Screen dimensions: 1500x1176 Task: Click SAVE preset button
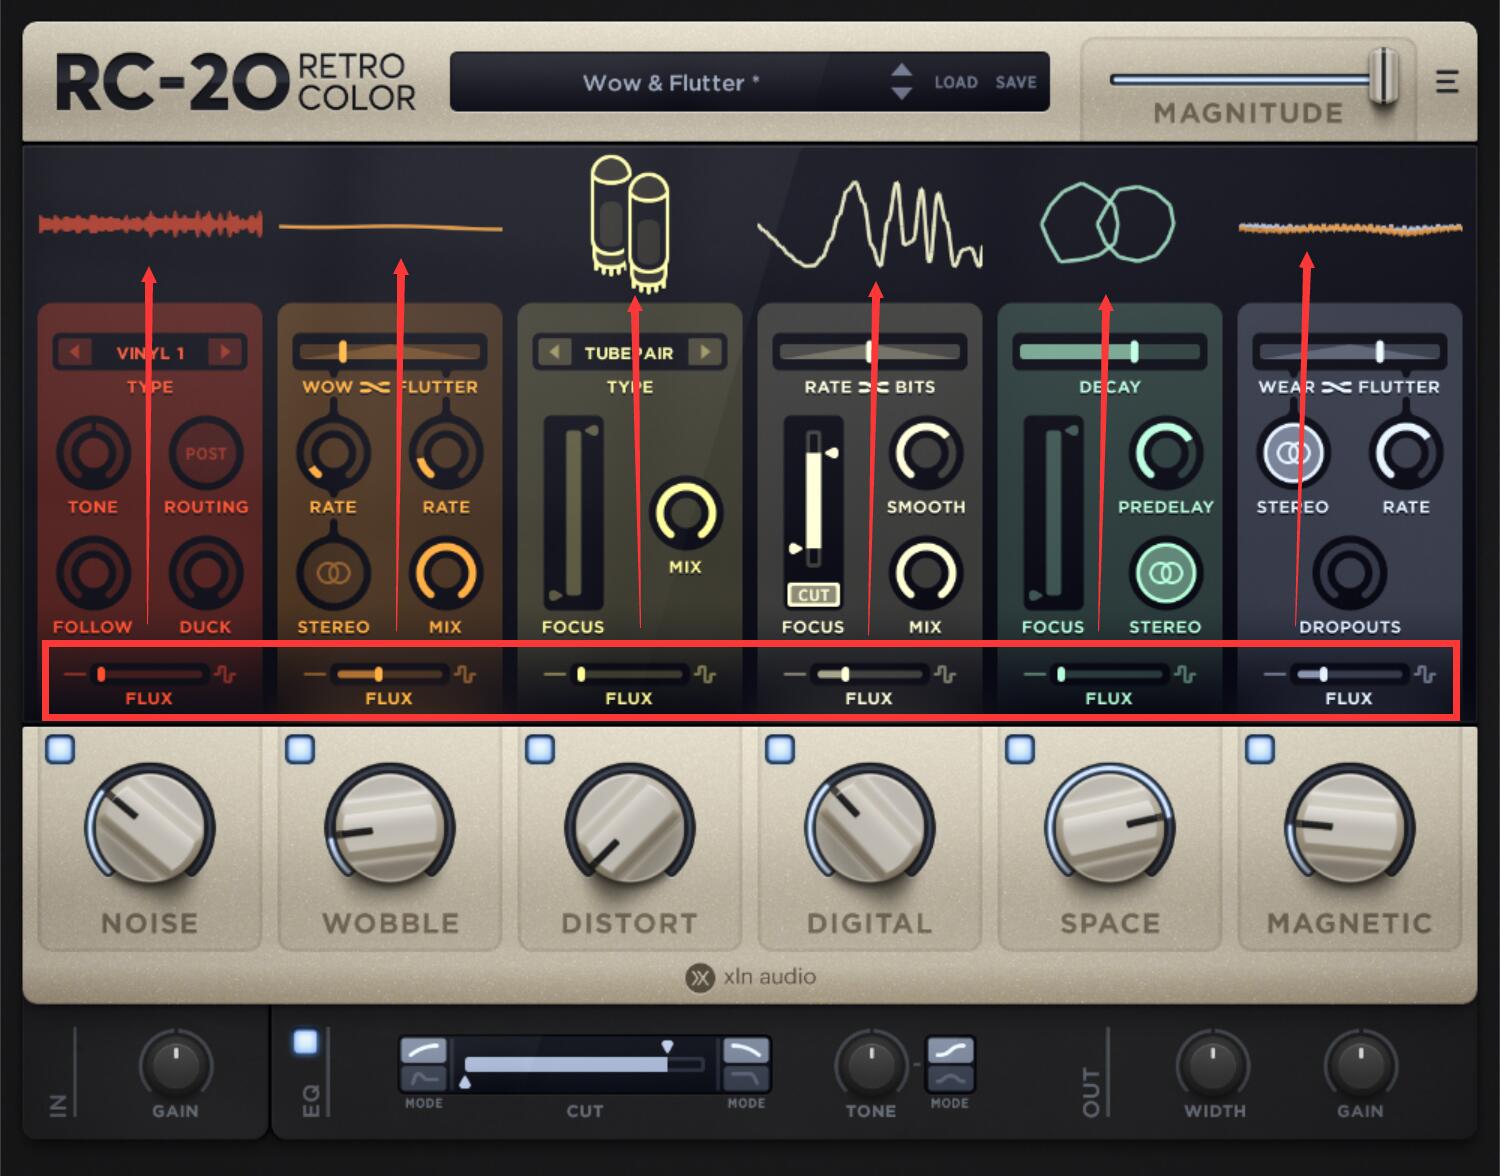pos(1016,82)
